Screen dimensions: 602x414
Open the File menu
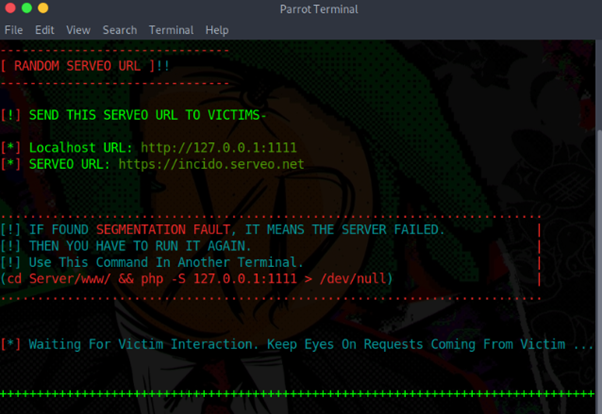(x=13, y=30)
